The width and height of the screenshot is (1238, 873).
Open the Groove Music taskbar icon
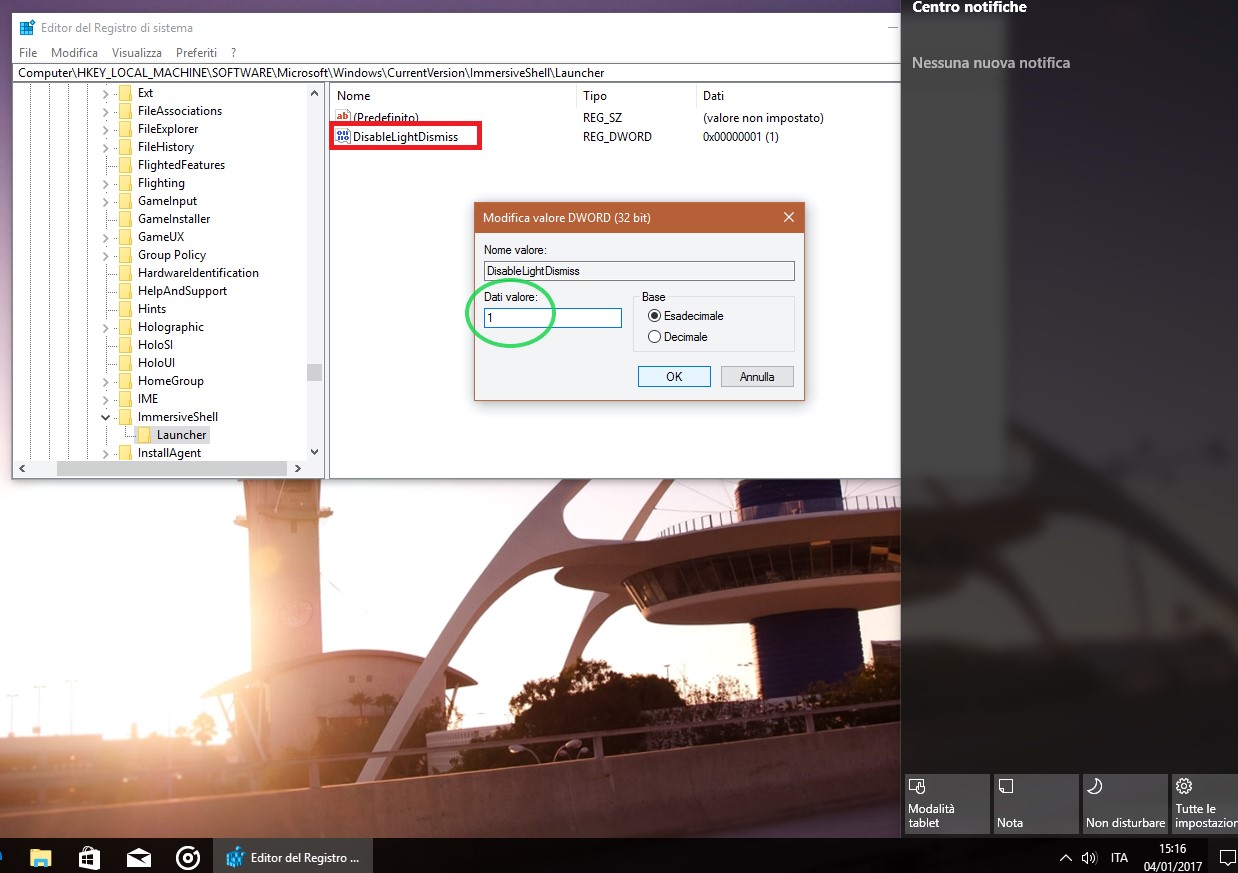tap(187, 857)
